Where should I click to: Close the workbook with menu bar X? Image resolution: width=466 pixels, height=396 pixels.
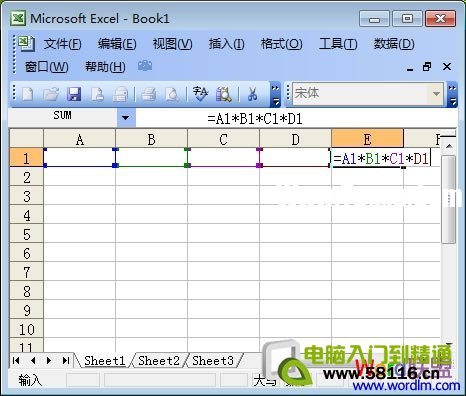click(x=447, y=67)
